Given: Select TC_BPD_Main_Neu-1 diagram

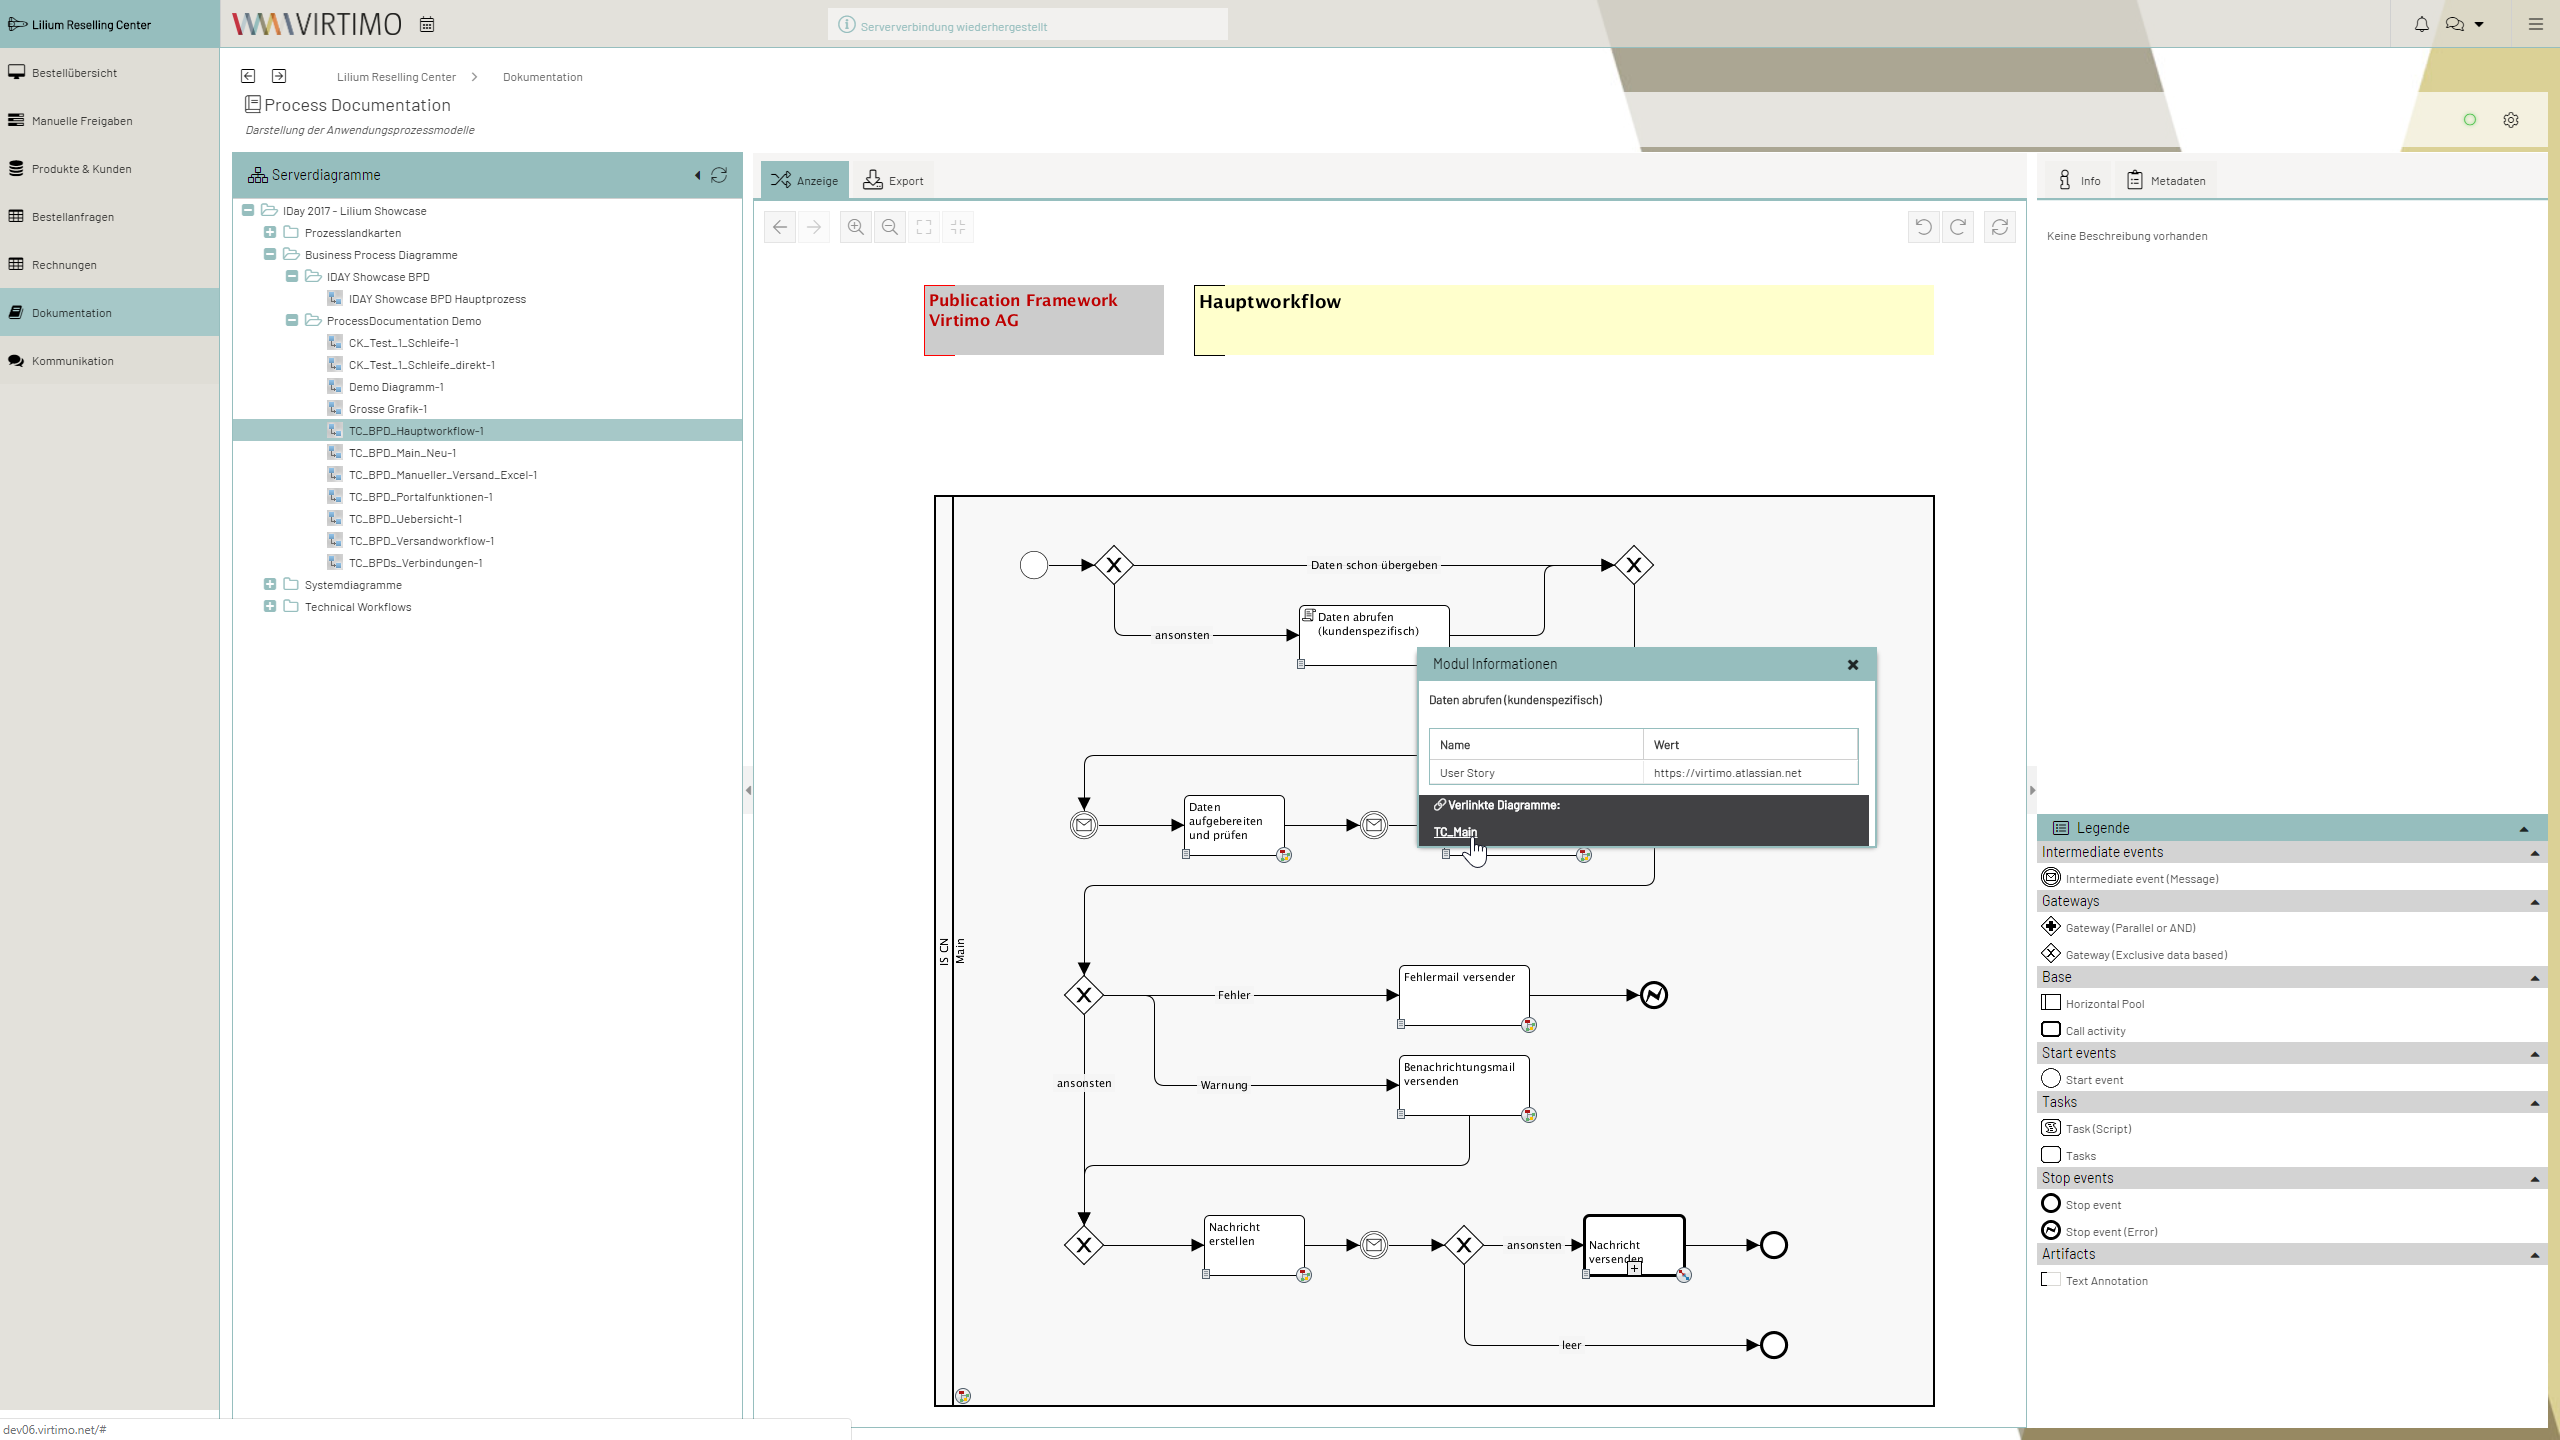Looking at the screenshot, I should click(402, 453).
